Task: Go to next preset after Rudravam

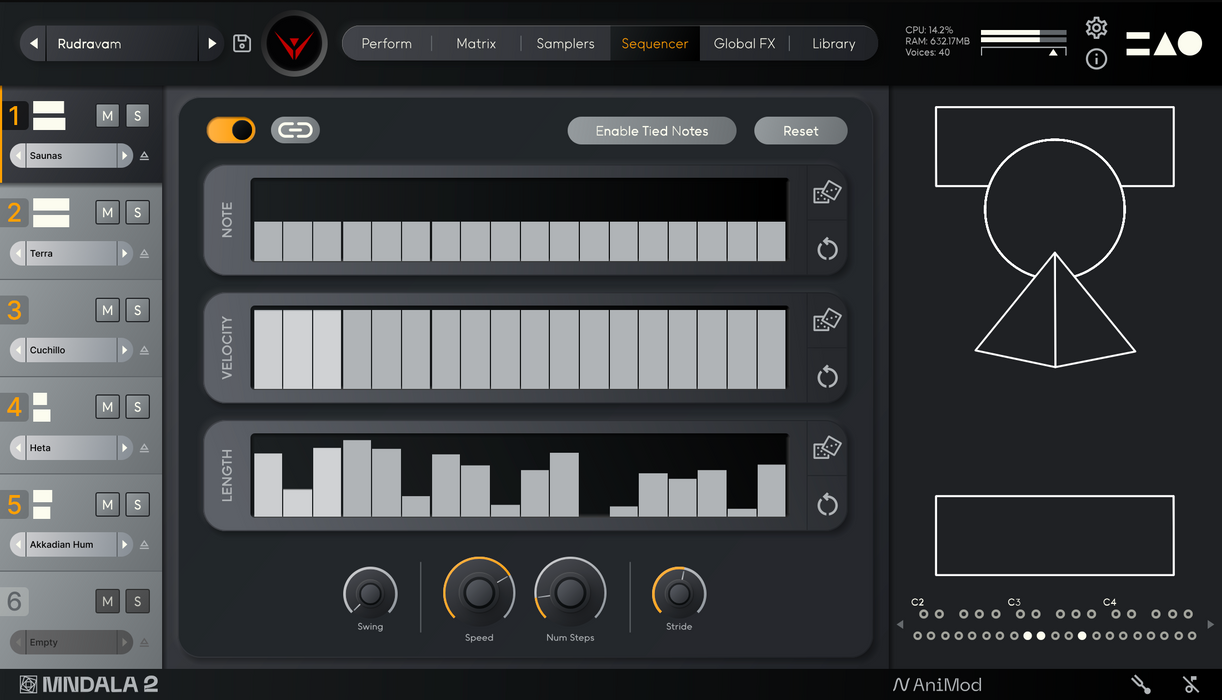Action: tap(212, 44)
